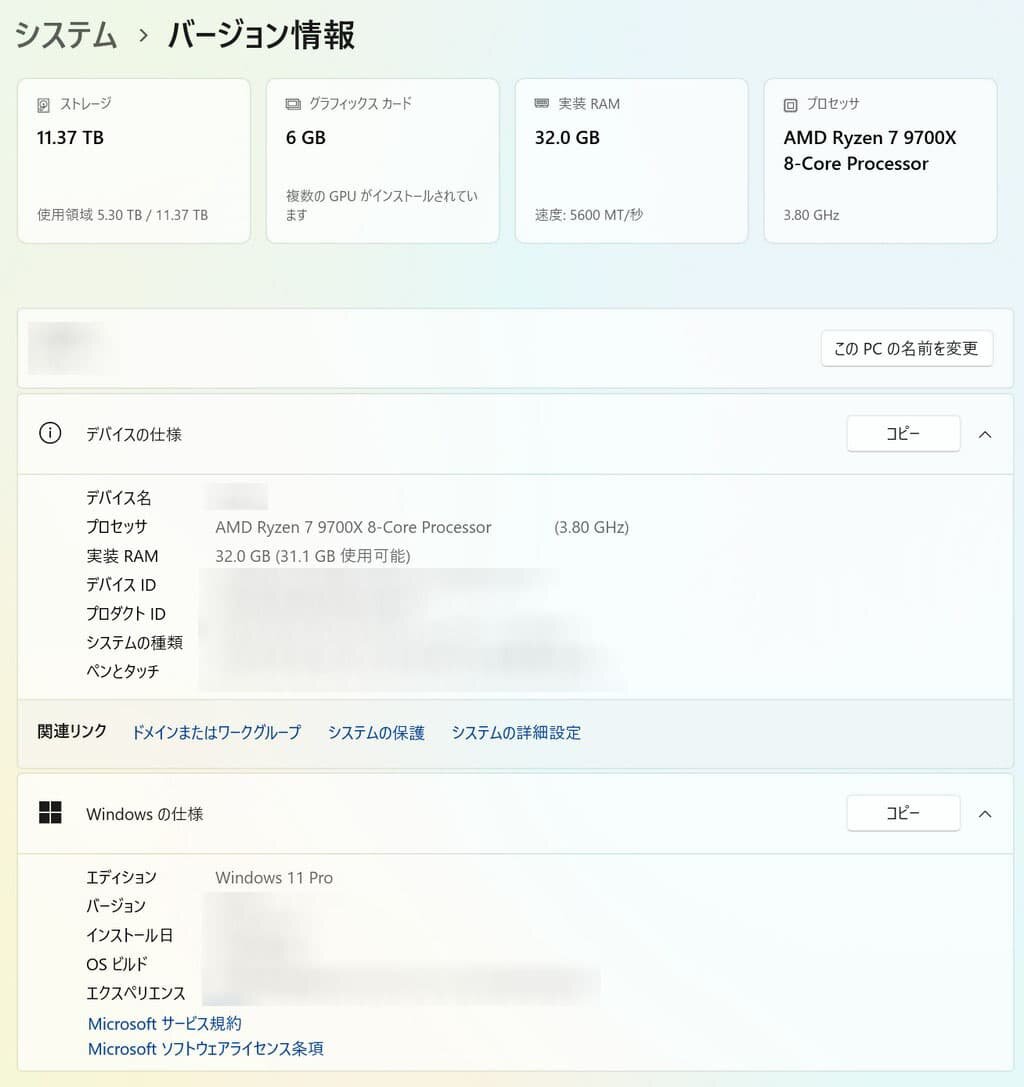Click the 実装 RAM row label in device specs
The height and width of the screenshot is (1087, 1024).
[x=122, y=556]
